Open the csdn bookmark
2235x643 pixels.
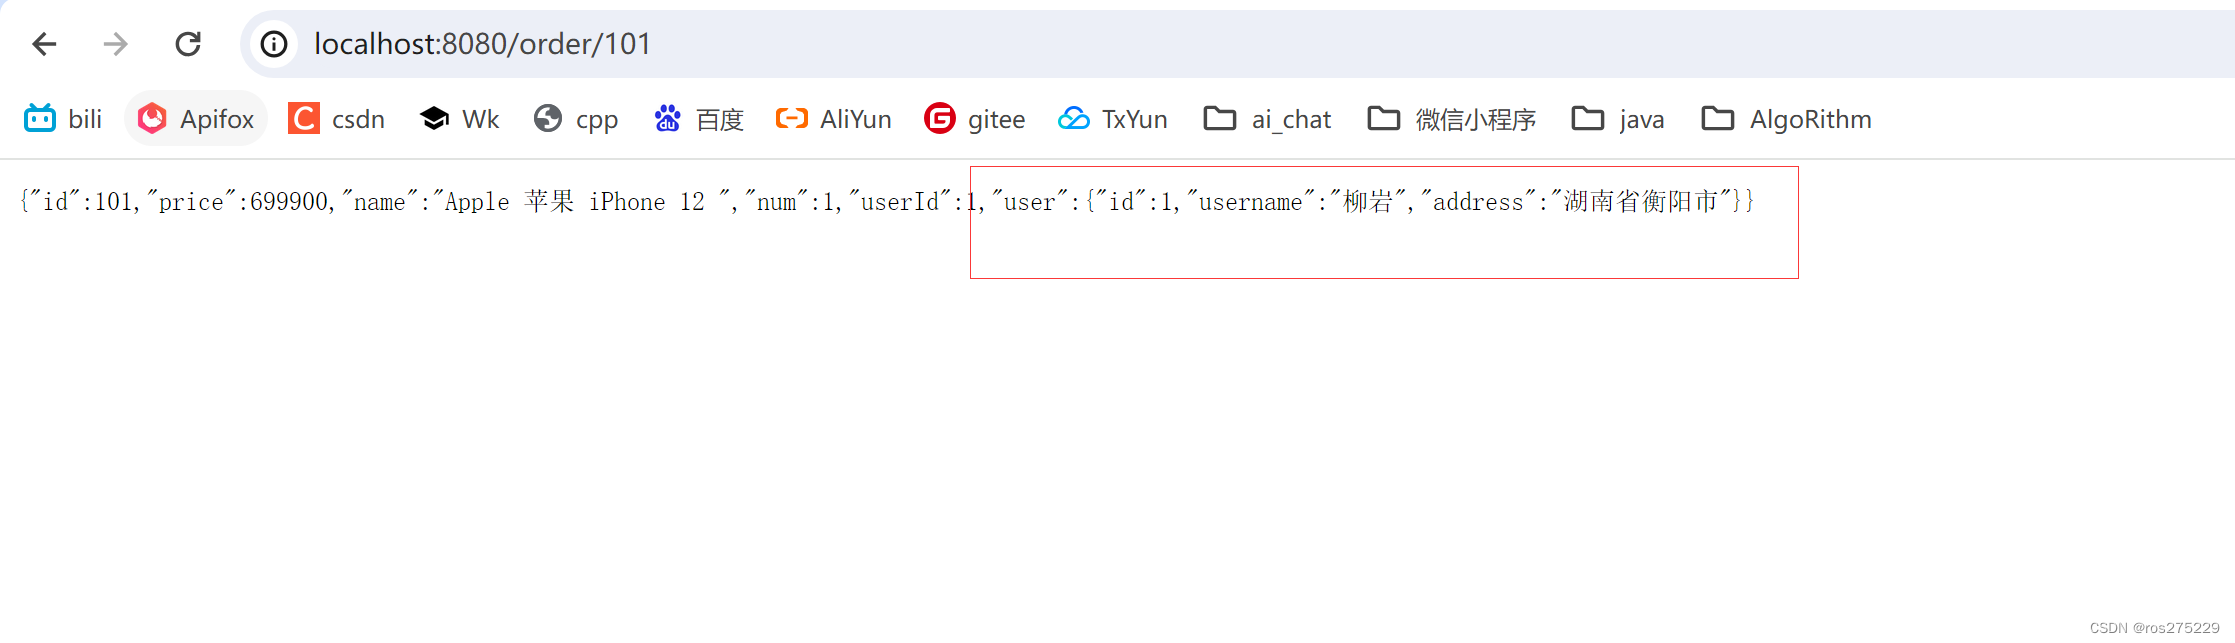337,119
